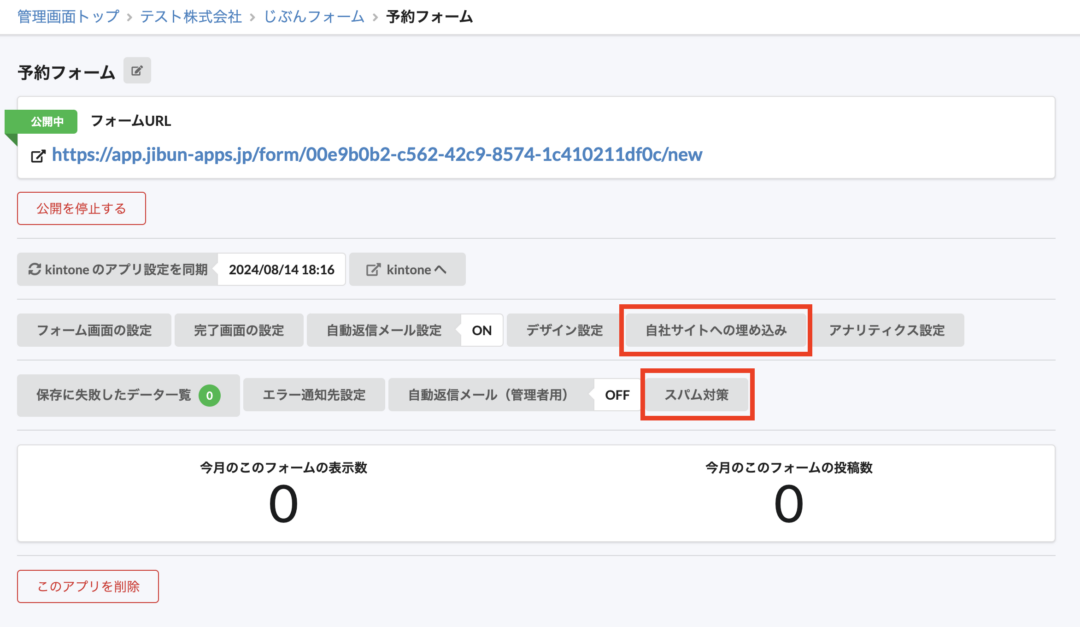Open フォーム画面の設定
The width and height of the screenshot is (1080, 627).
(x=93, y=329)
